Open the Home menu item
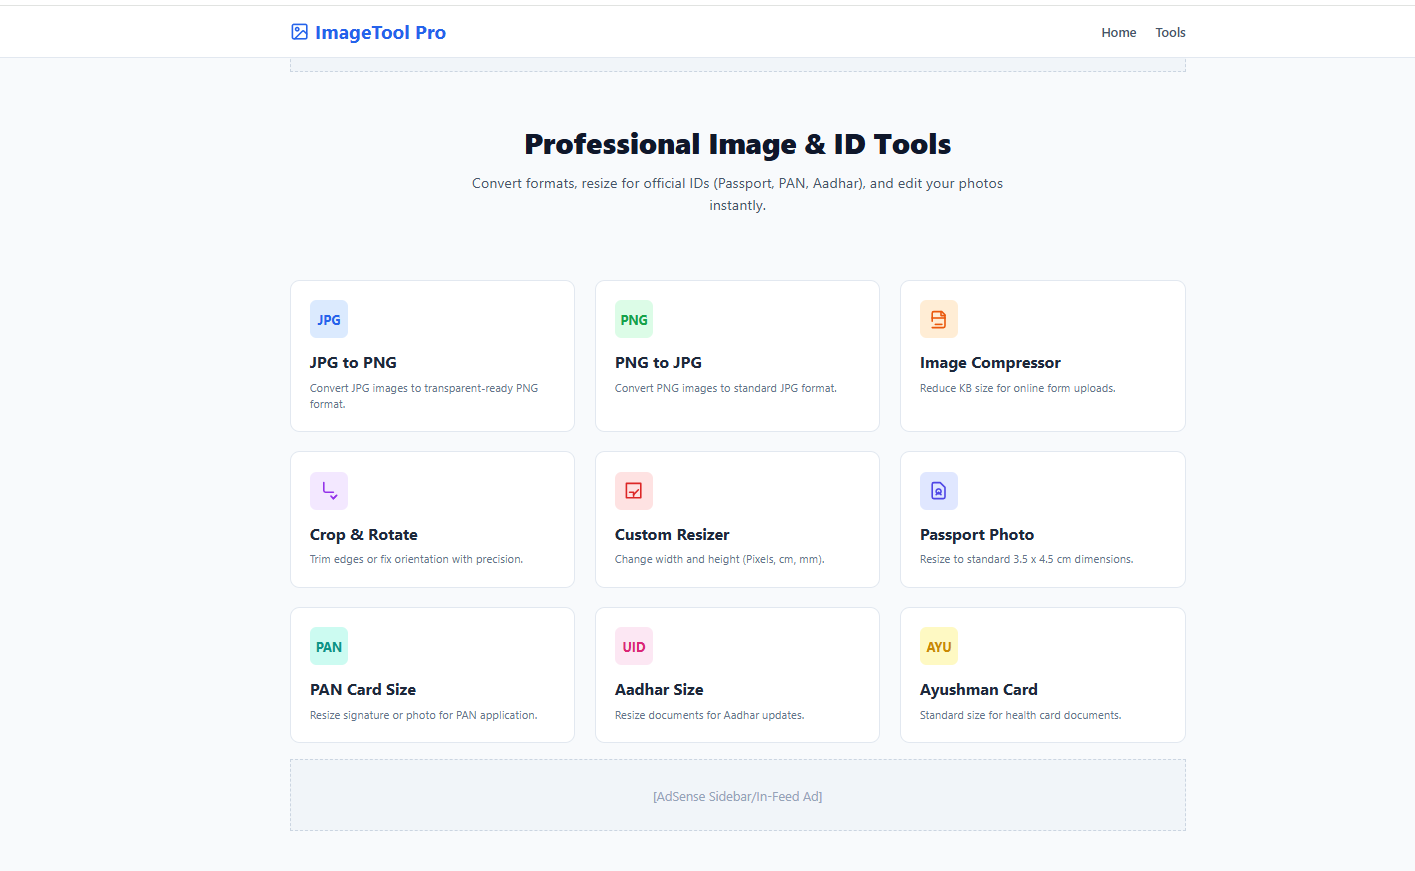The image size is (1415, 871). 1118,33
